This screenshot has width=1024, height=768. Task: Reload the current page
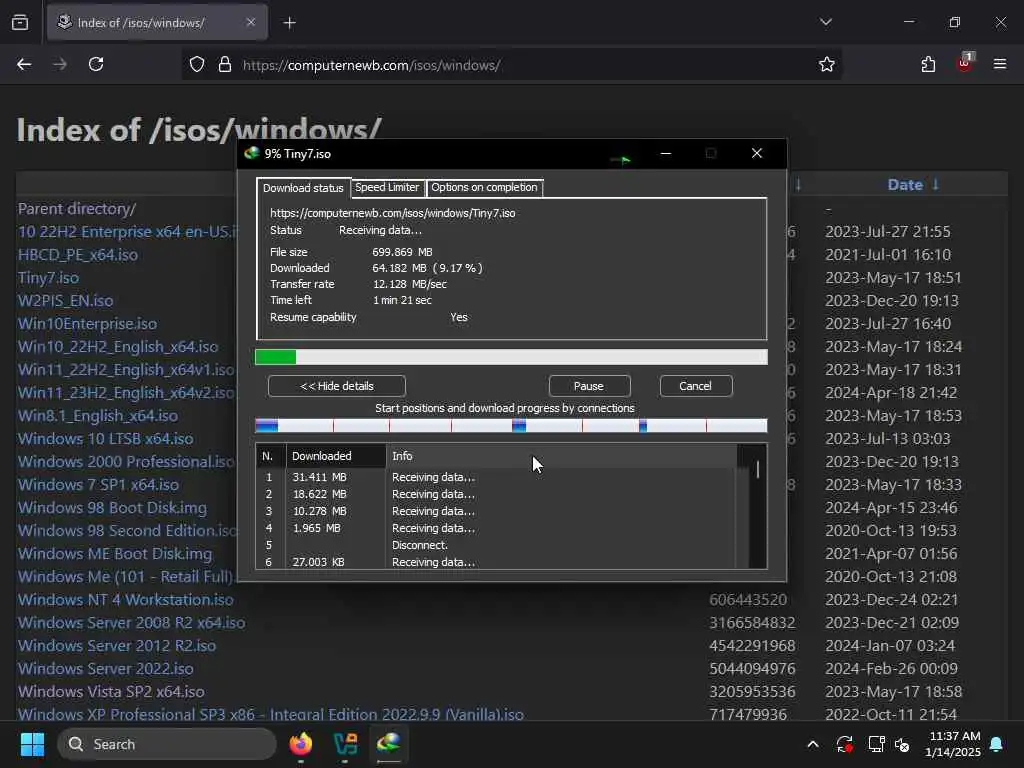pos(96,64)
